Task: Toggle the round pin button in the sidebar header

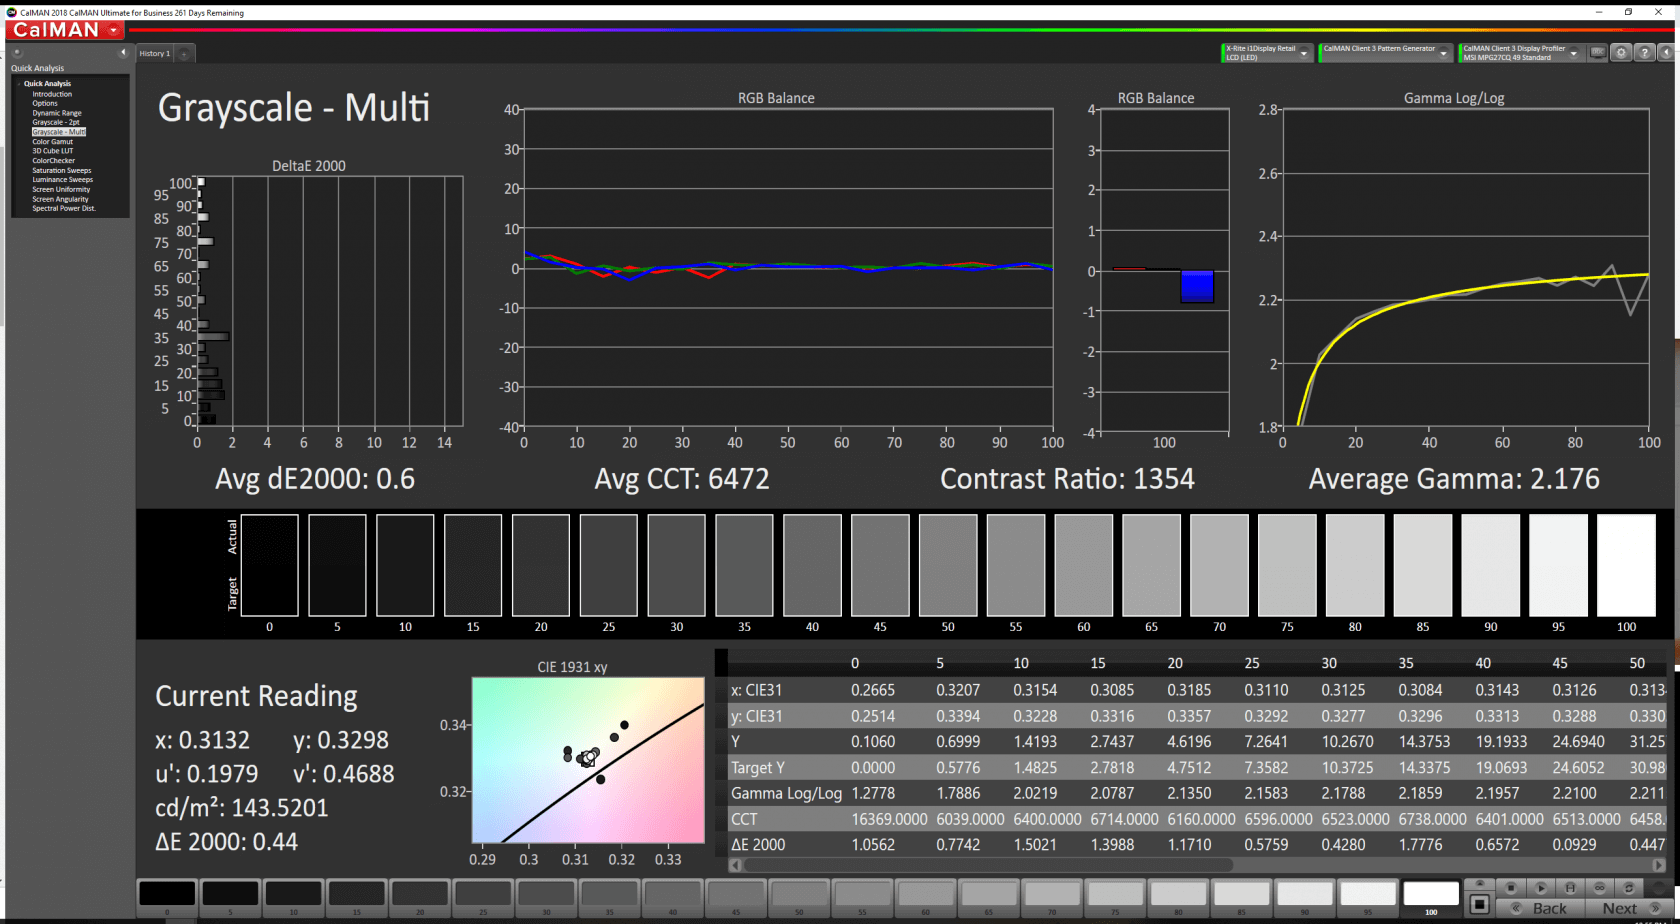Action: (x=17, y=52)
